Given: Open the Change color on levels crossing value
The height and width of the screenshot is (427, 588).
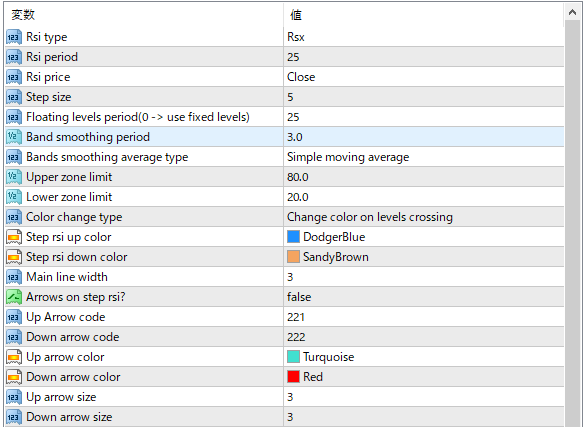Looking at the screenshot, I should (x=424, y=217).
